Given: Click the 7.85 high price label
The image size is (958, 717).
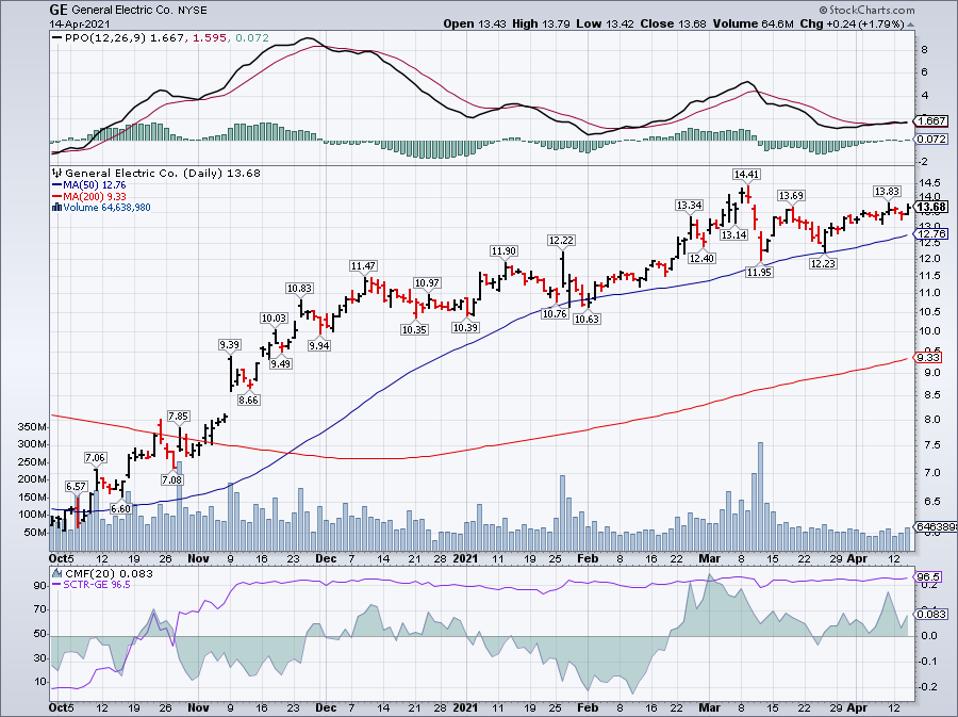Looking at the screenshot, I should coord(178,416).
